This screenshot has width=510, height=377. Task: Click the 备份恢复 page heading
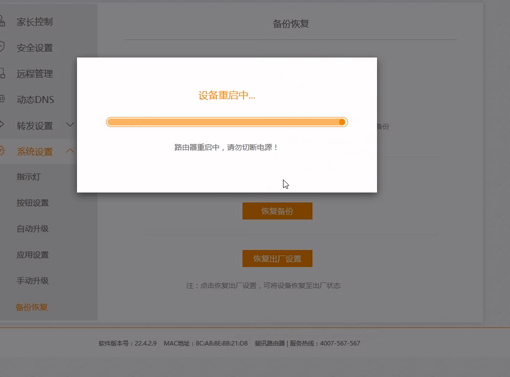point(291,24)
